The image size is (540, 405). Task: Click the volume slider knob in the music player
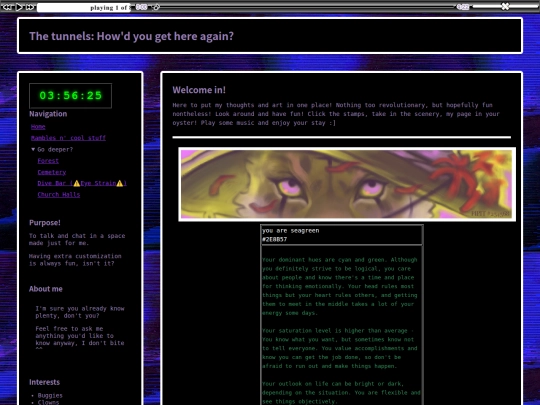pyautogui.click(x=505, y=6)
